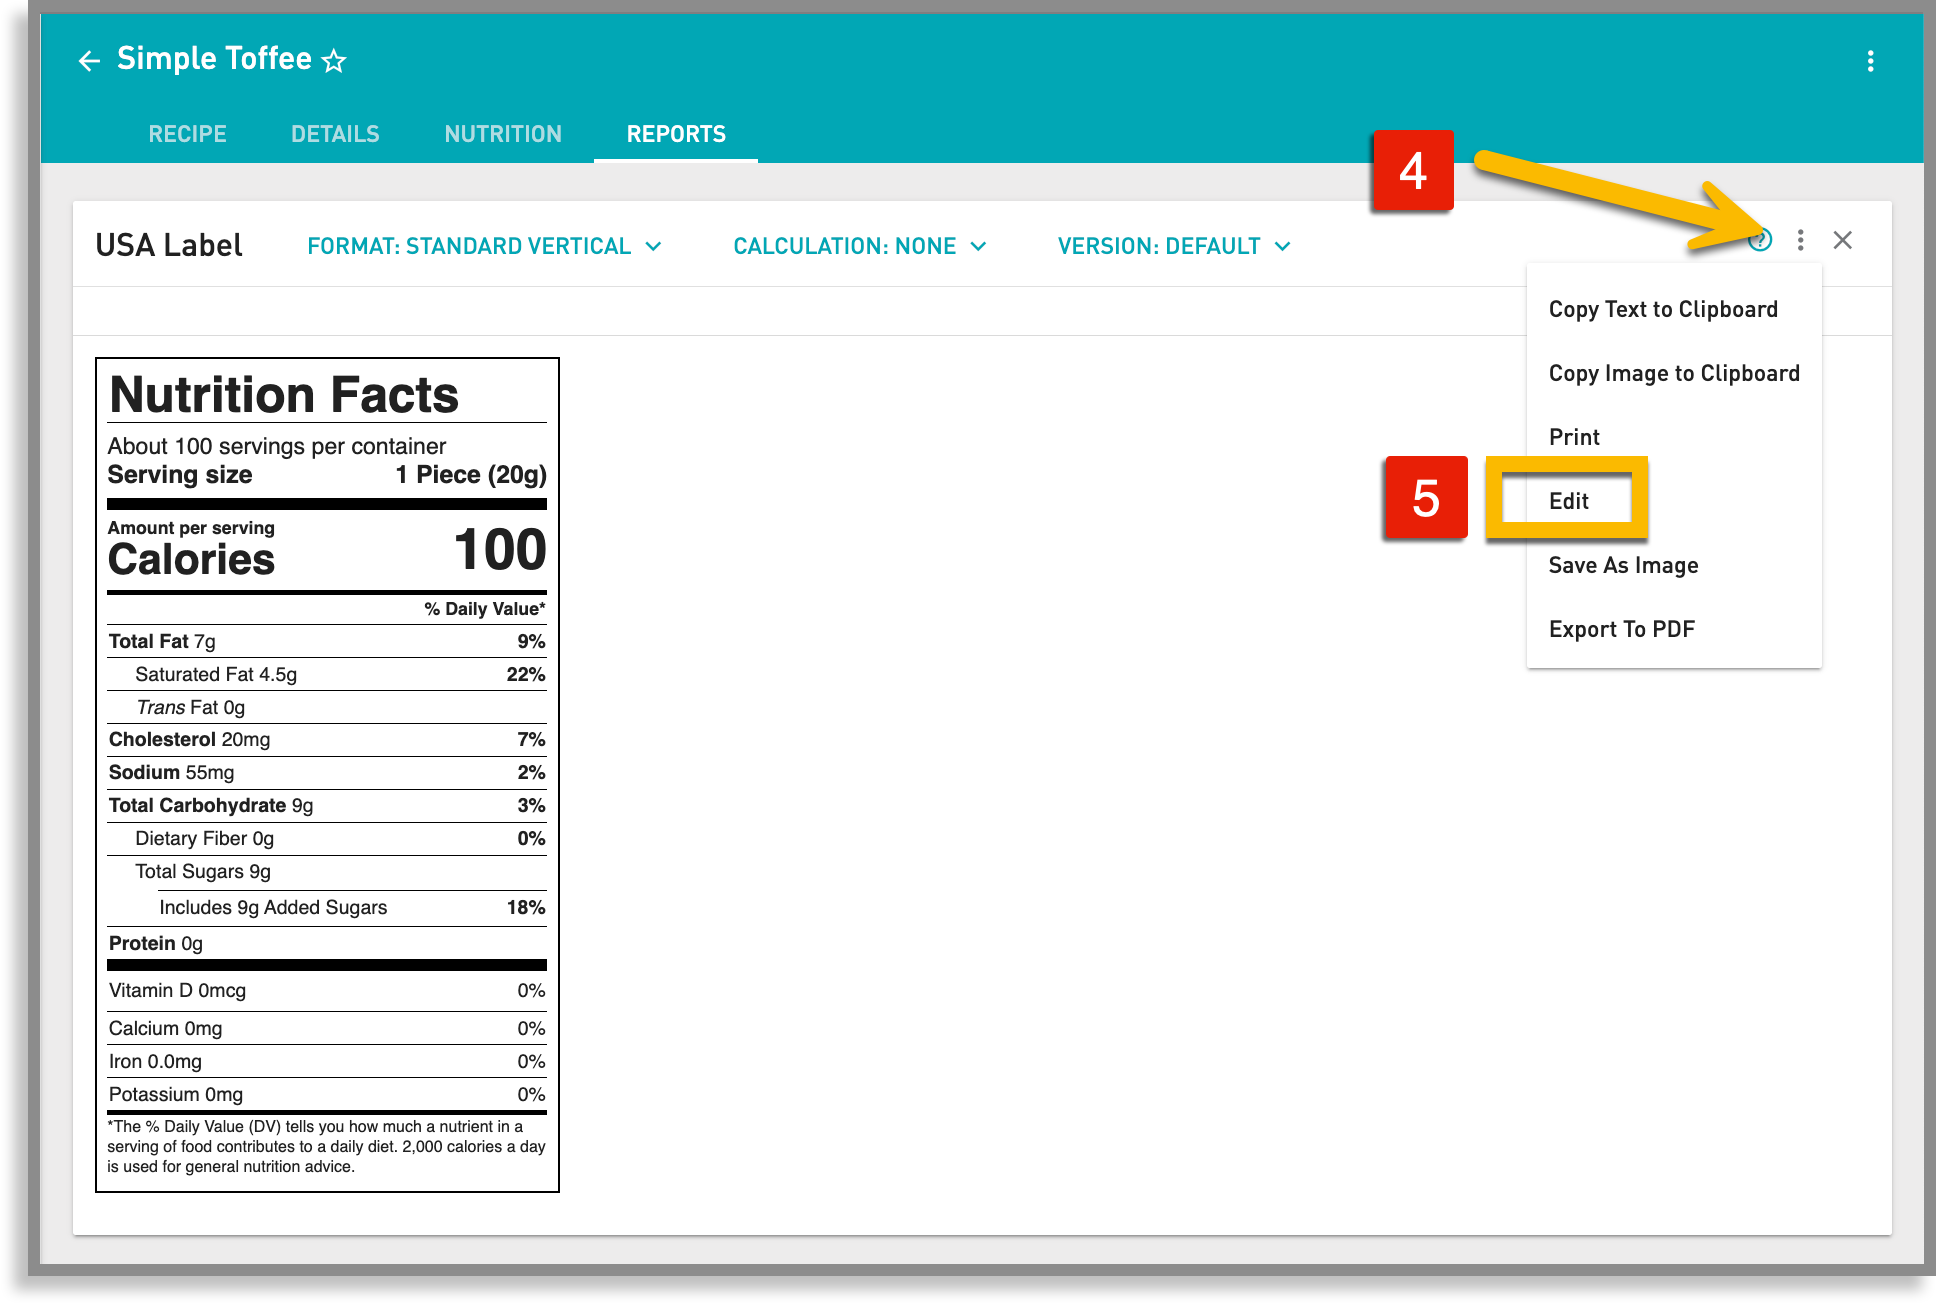This screenshot has height=1304, width=1936.
Task: Favorite the recipe using the star icon
Action: (334, 60)
